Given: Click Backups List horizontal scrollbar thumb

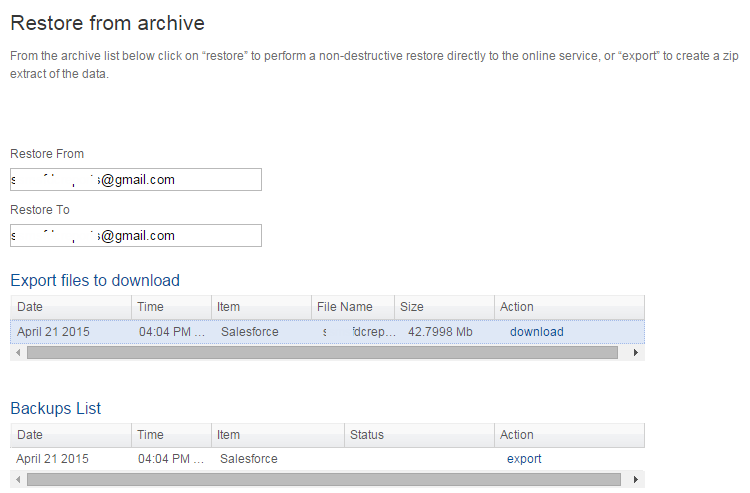Looking at the screenshot, I should click(x=322, y=480).
